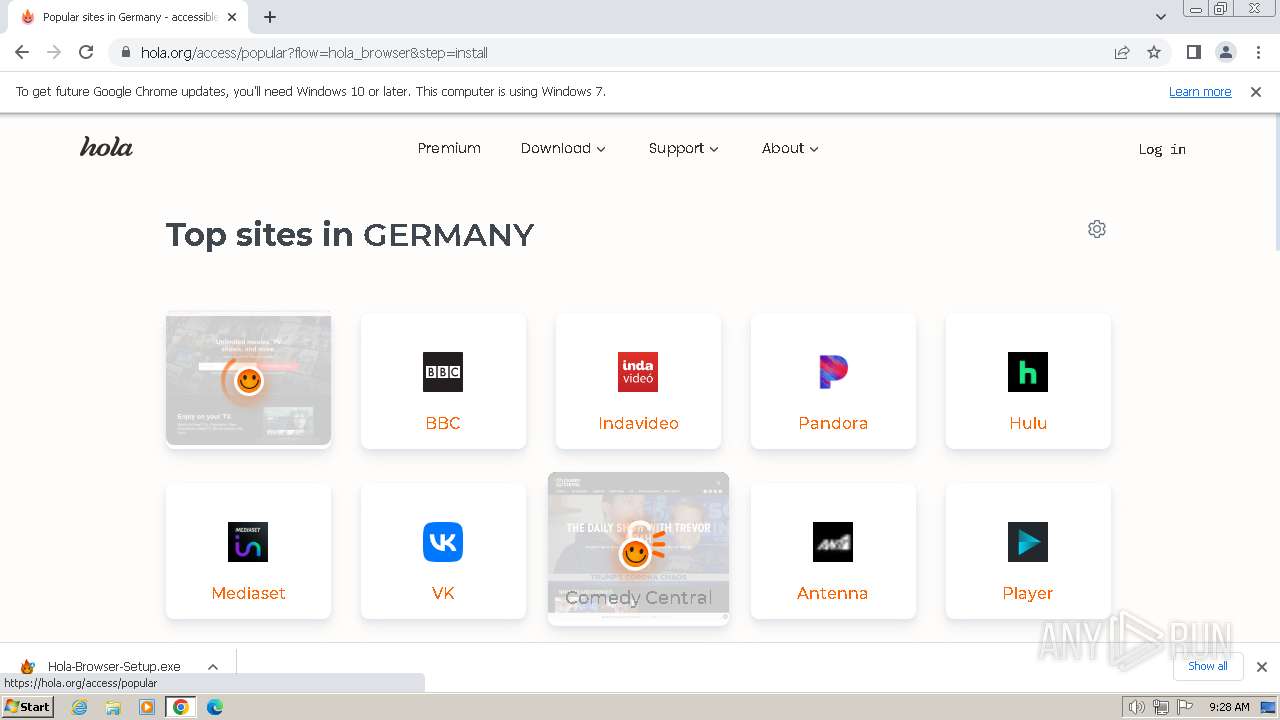1280x720 pixels.
Task: Open the Chrome profile avatar
Action: pyautogui.click(x=1226, y=52)
